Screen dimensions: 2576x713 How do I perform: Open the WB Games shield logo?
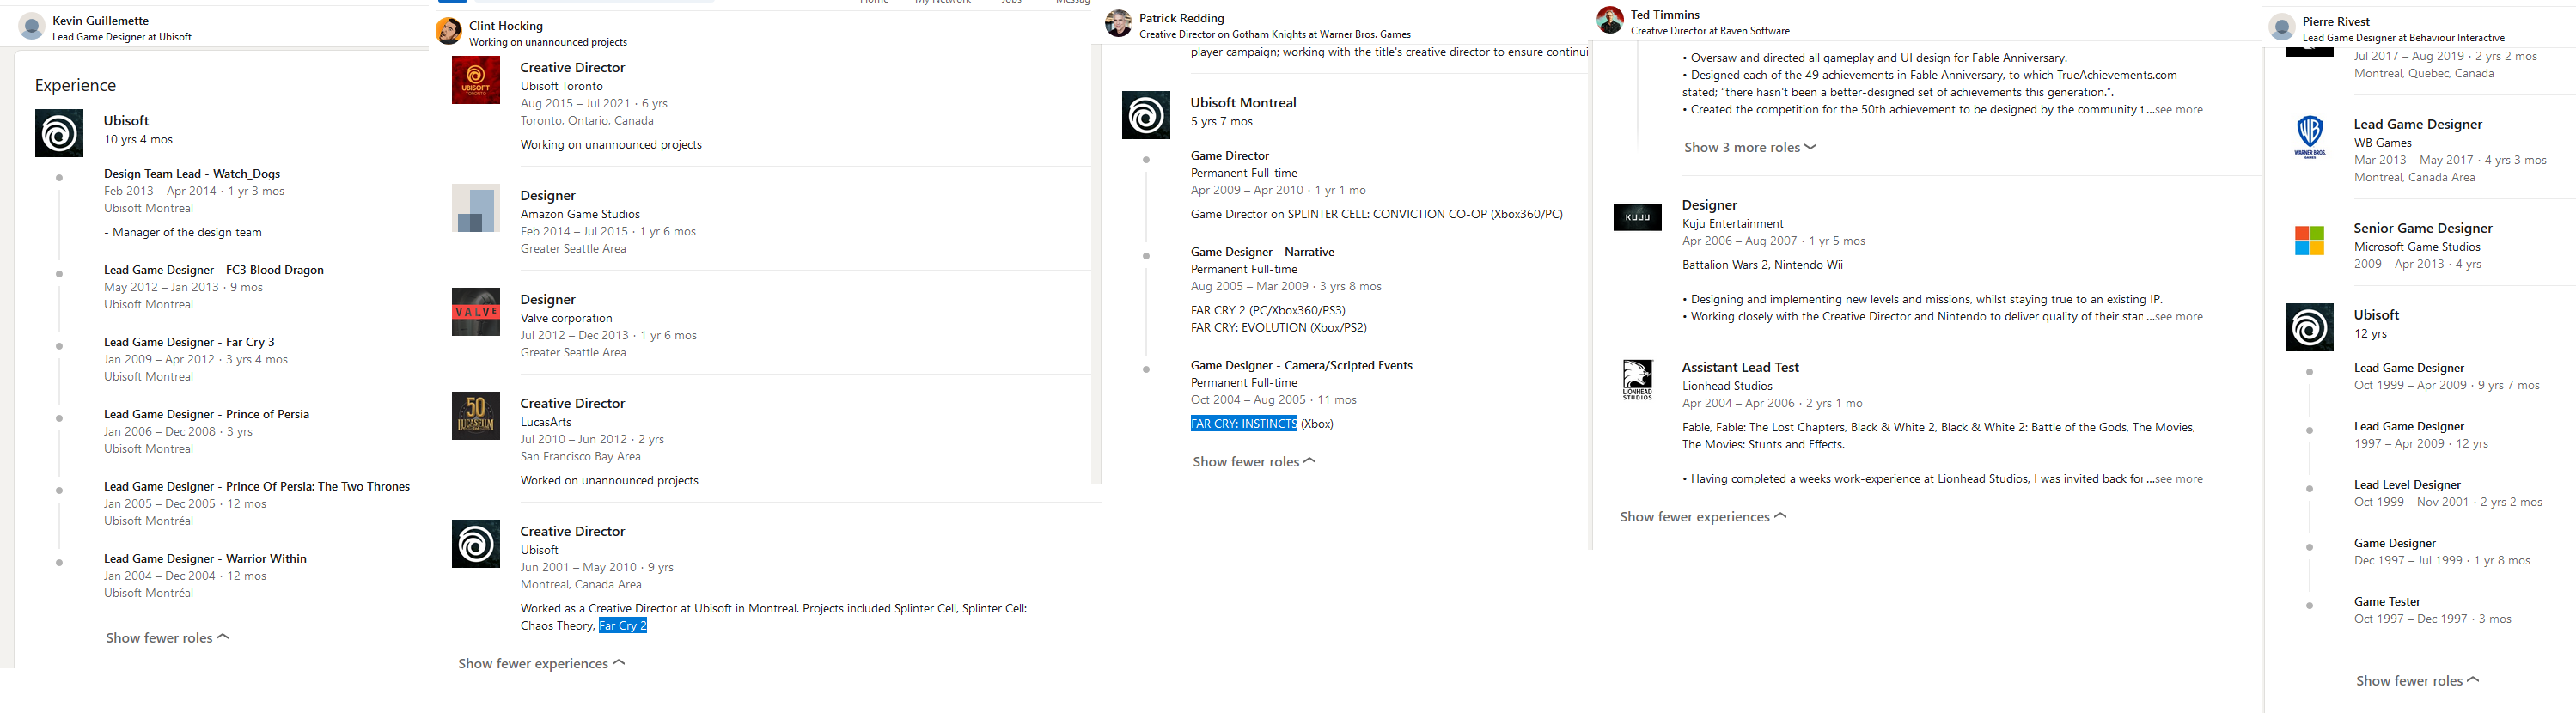tap(2310, 137)
